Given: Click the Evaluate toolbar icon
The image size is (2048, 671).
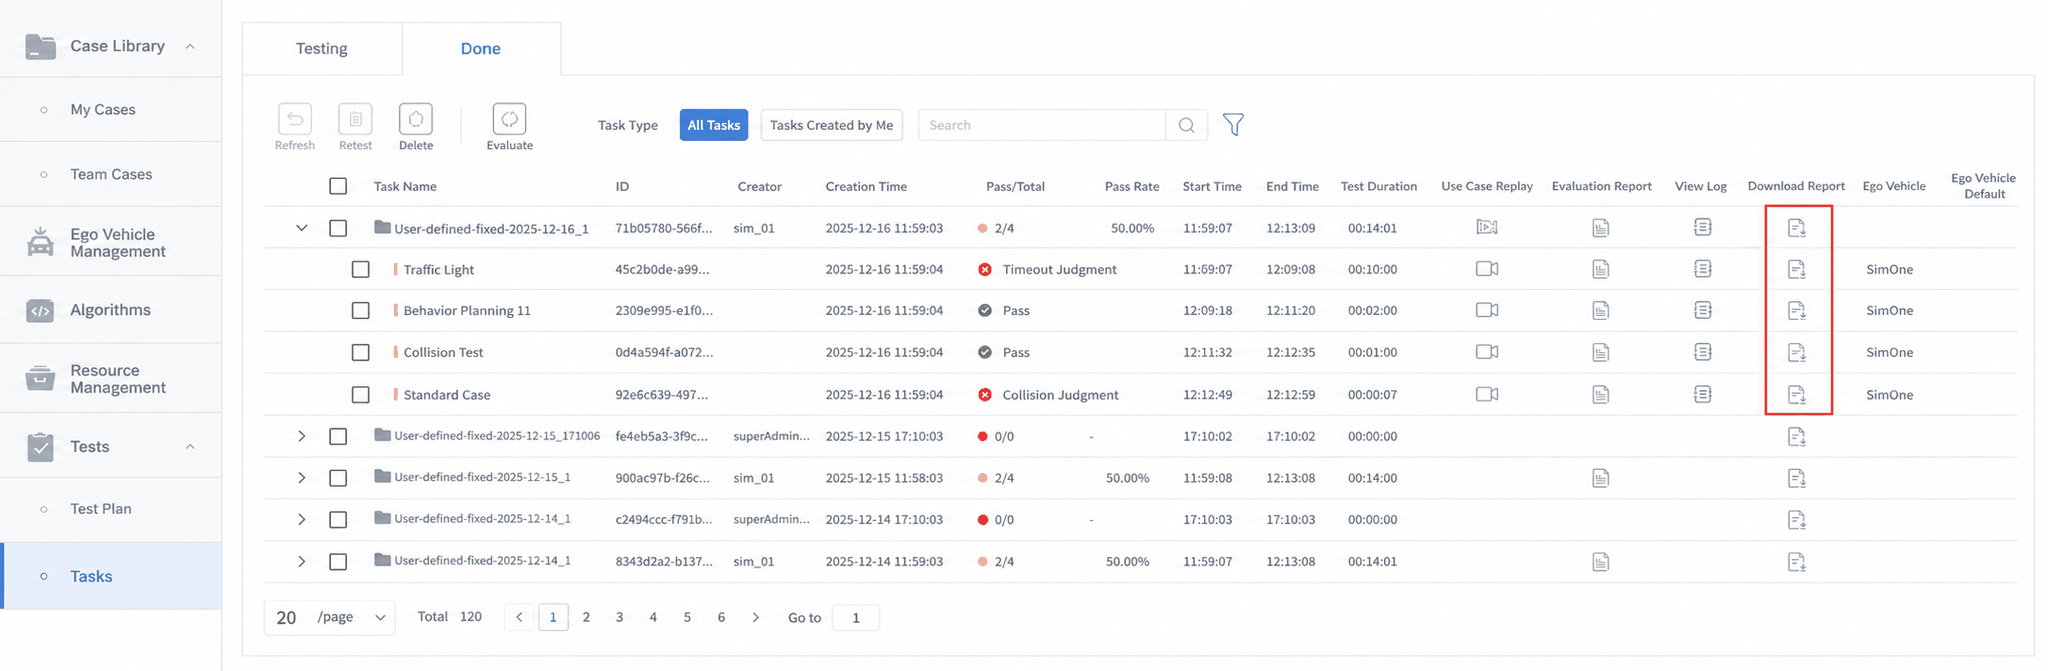Looking at the screenshot, I should coord(510,119).
